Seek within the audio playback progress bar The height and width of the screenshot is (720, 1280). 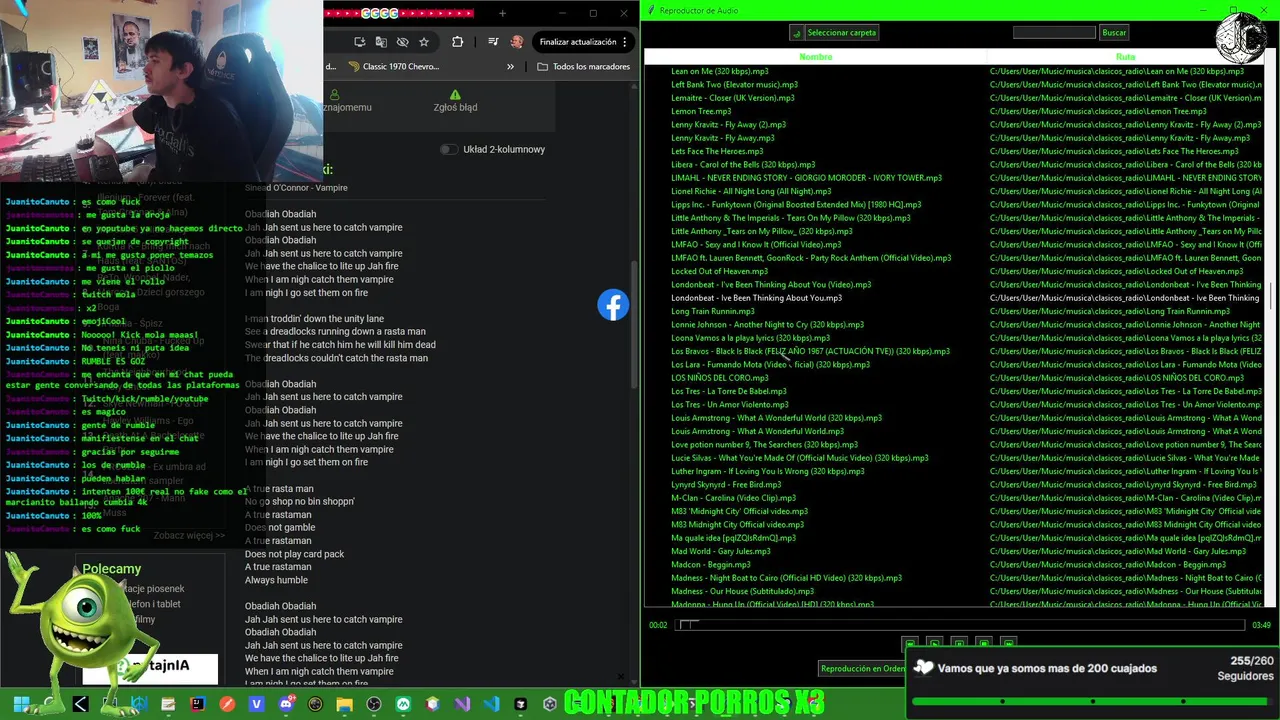pyautogui.click(x=960, y=625)
